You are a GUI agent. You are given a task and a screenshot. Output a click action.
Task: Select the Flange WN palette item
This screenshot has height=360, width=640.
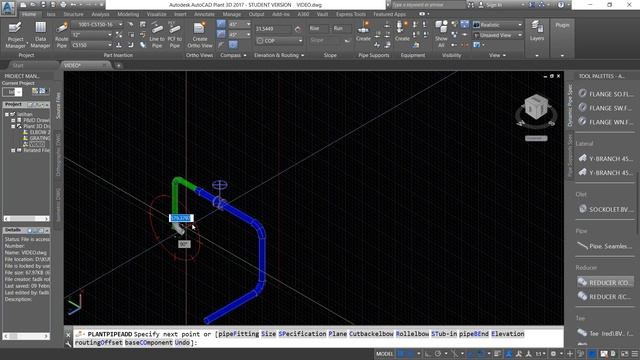606,122
